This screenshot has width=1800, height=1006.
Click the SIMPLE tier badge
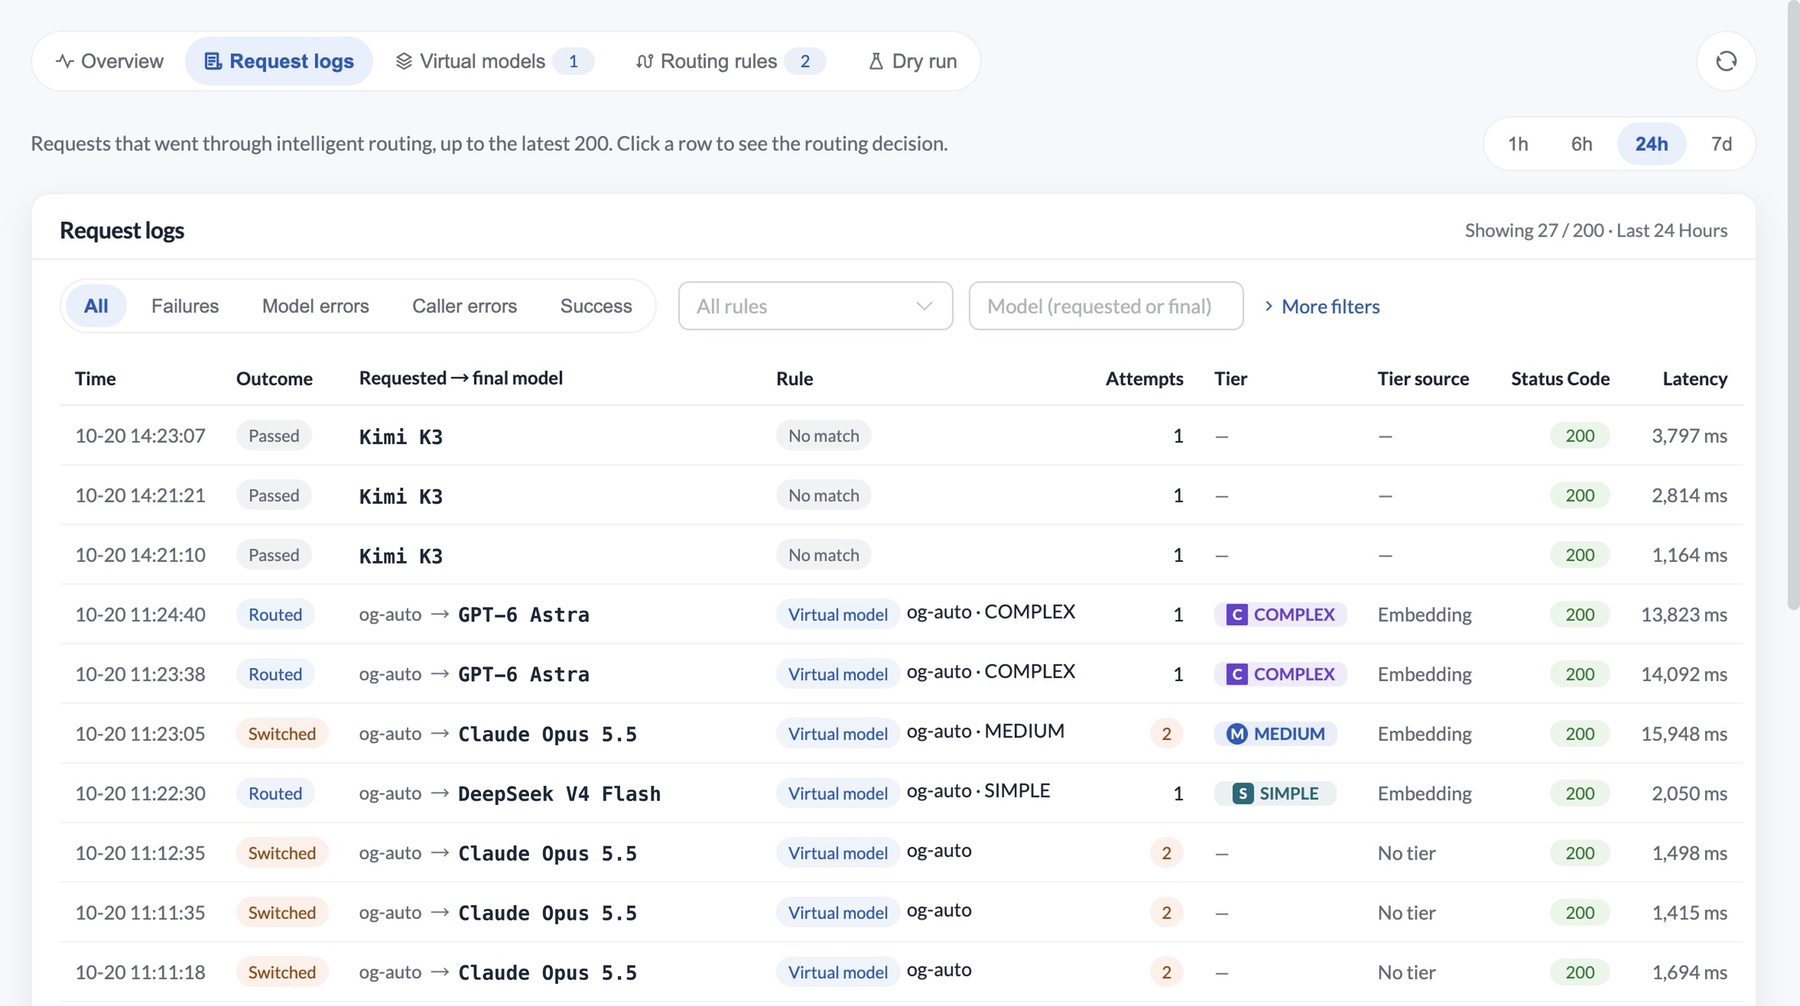click(x=1275, y=793)
